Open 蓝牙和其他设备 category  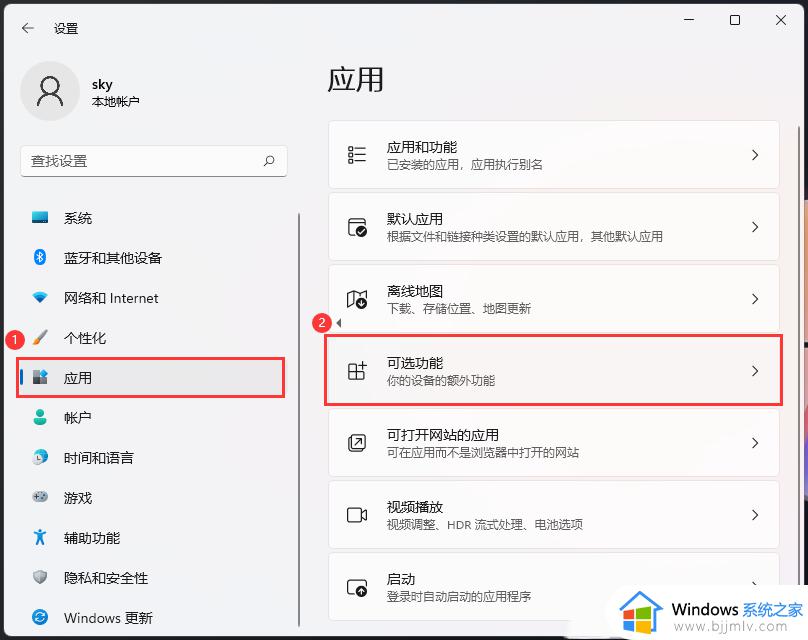[113, 258]
